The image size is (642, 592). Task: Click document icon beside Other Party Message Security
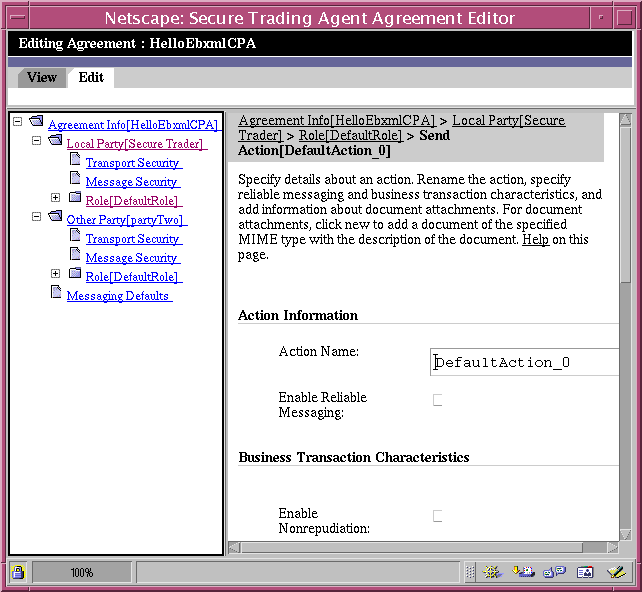pyautogui.click(x=75, y=254)
